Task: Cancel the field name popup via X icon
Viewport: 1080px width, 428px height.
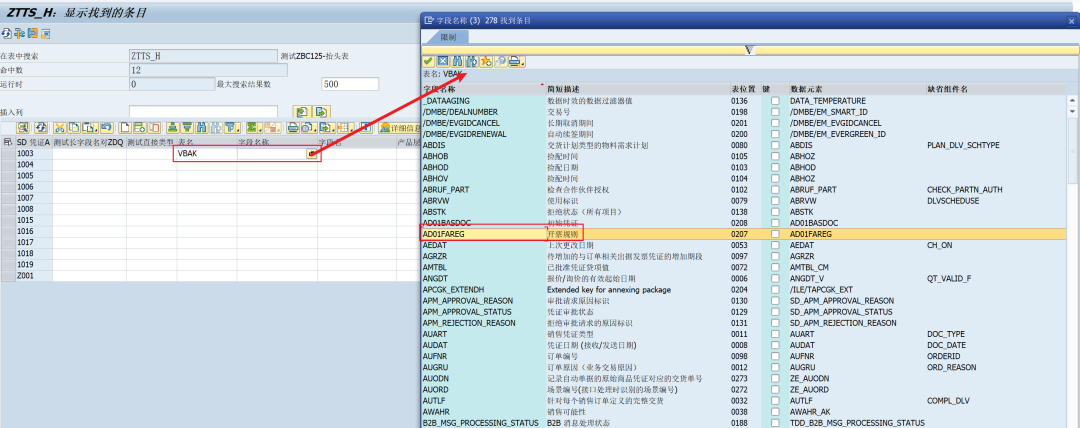Action: pyautogui.click(x=443, y=62)
